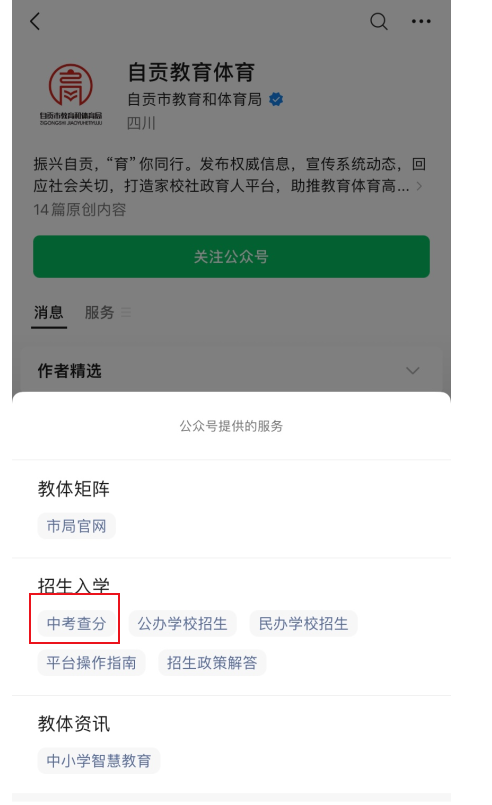Click the blue verified badge icon

[x=276, y=99]
